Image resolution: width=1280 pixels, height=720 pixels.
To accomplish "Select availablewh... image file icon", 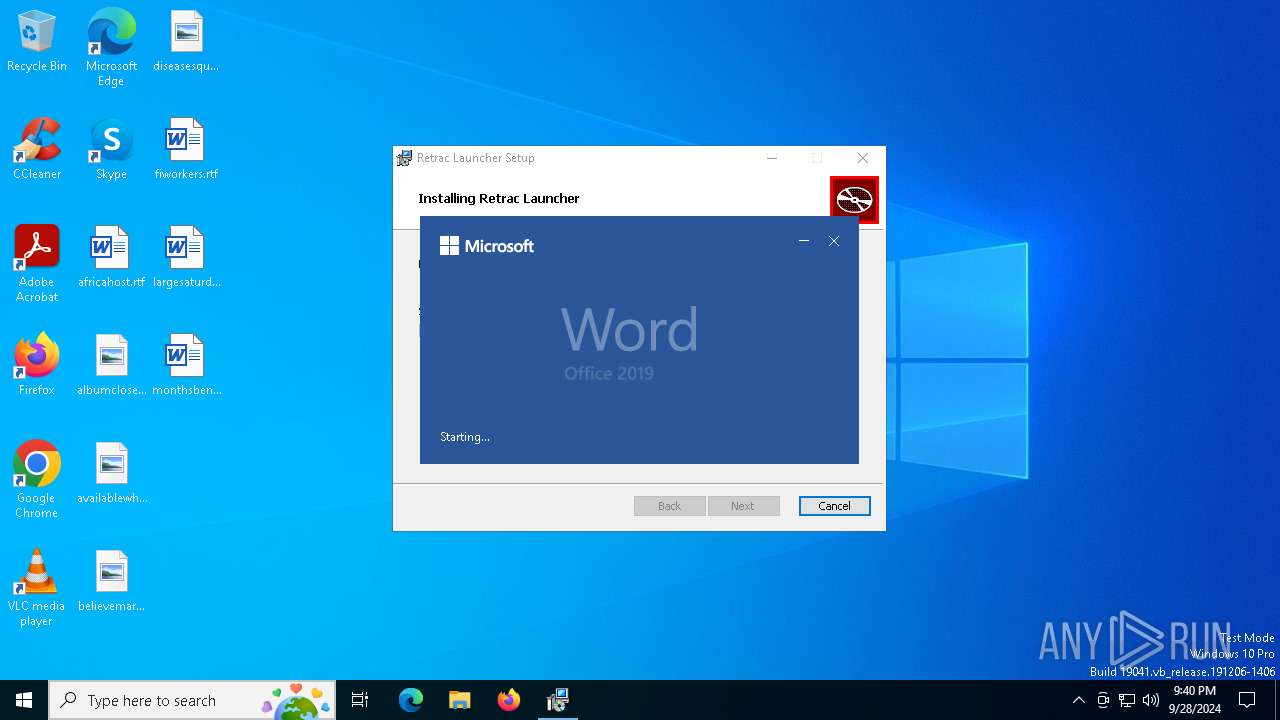I will coord(111,474).
